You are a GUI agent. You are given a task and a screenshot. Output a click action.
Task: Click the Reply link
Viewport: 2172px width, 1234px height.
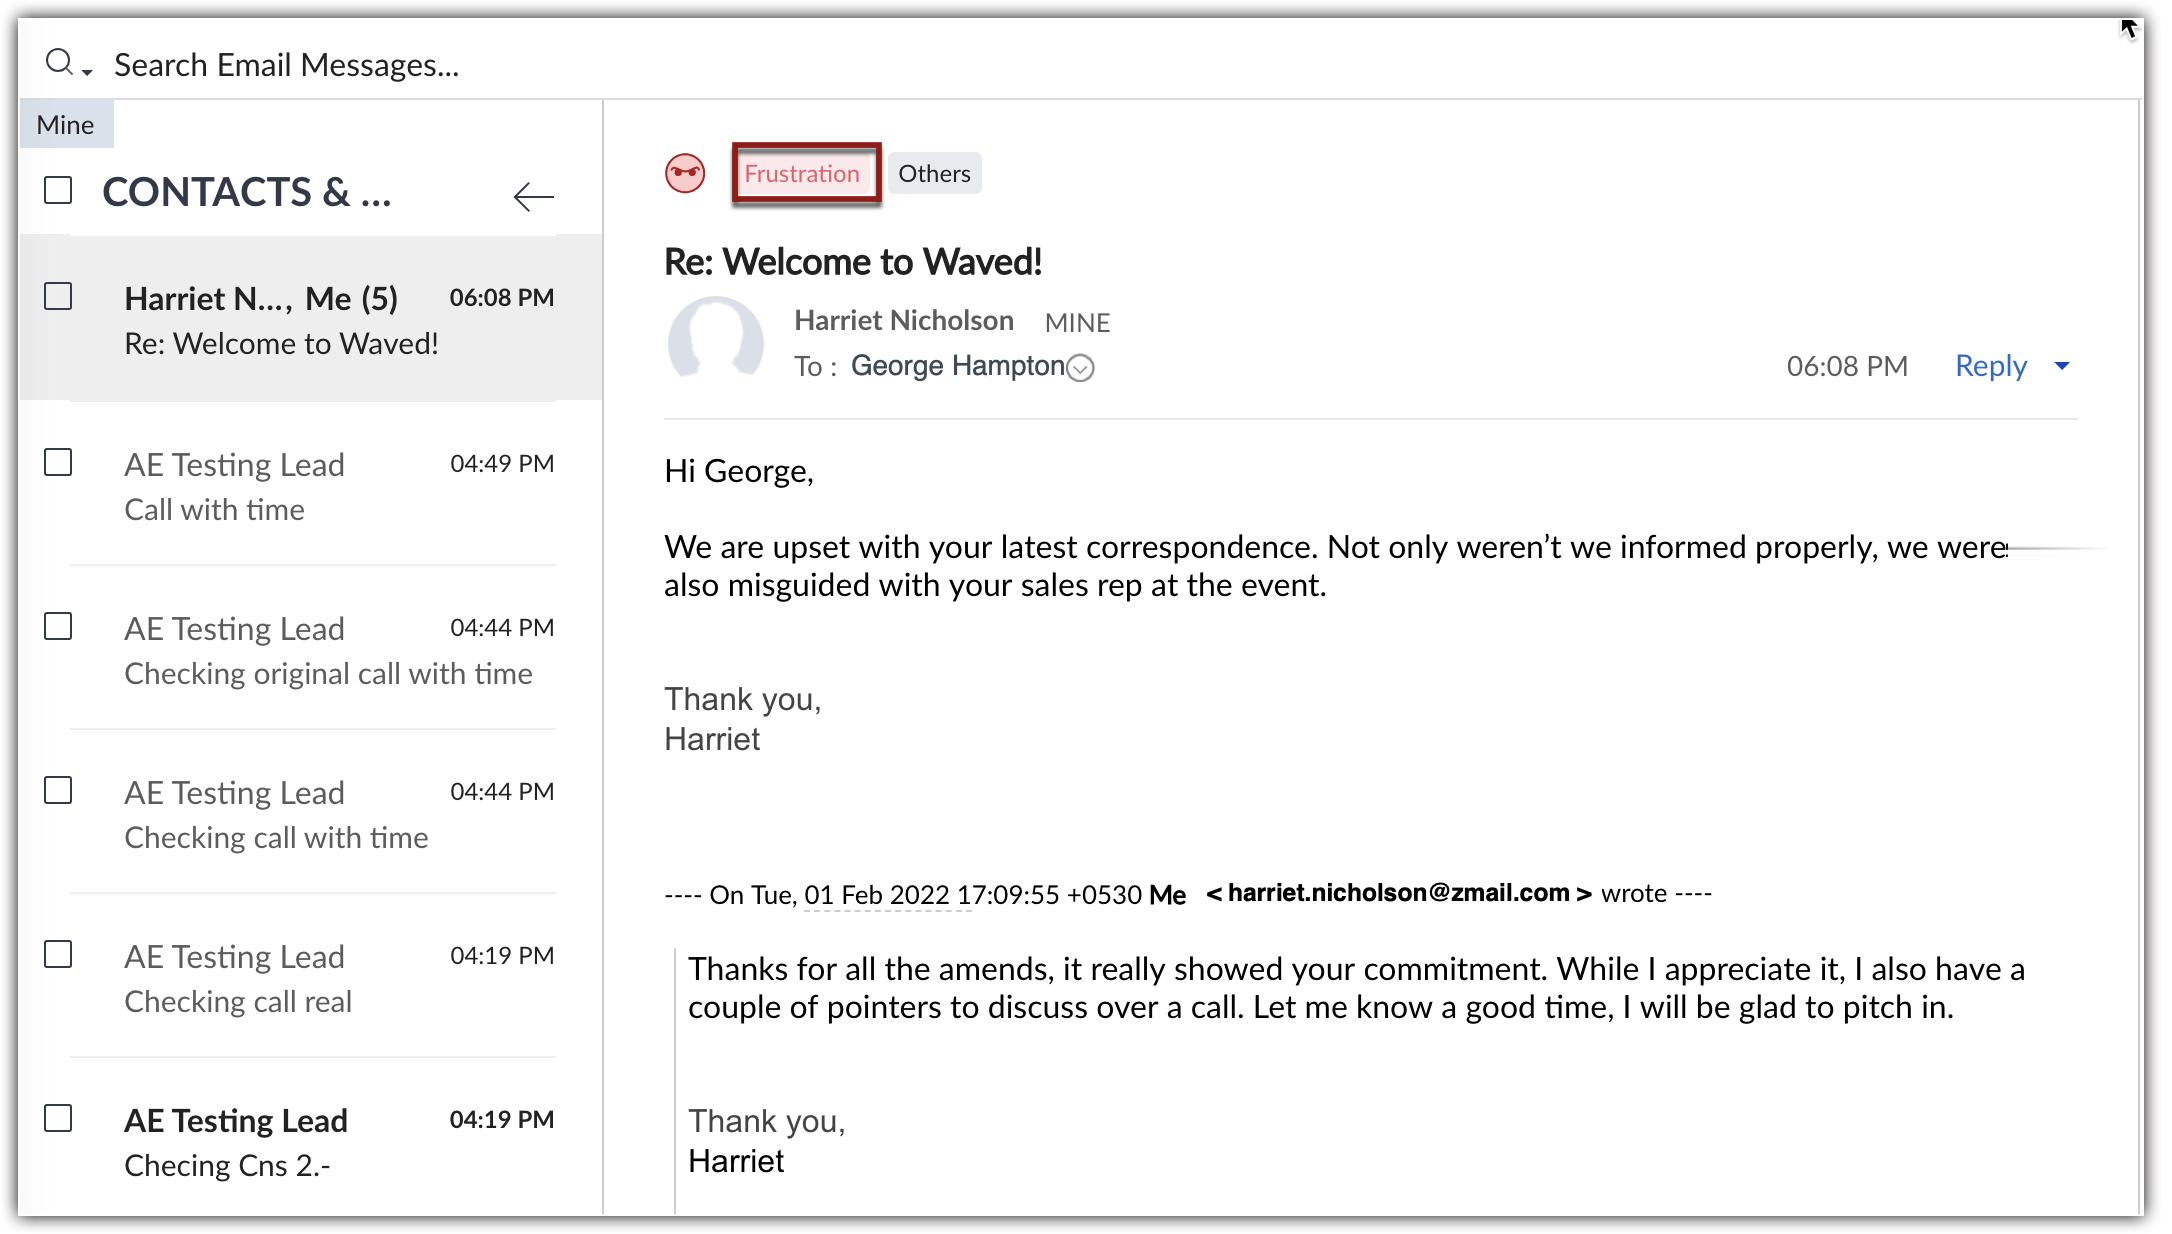(x=1990, y=366)
